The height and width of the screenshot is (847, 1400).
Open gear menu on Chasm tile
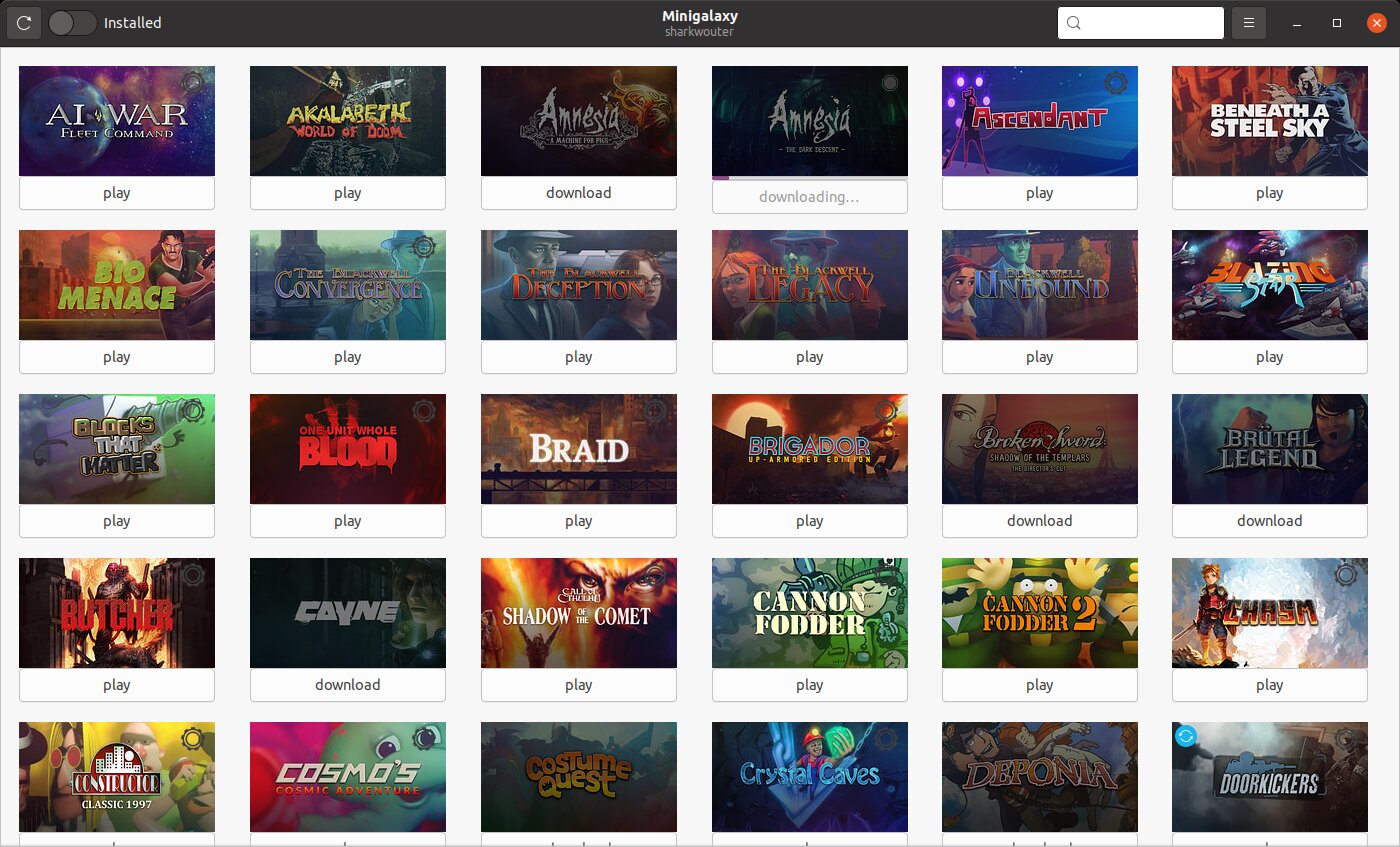click(1346, 575)
